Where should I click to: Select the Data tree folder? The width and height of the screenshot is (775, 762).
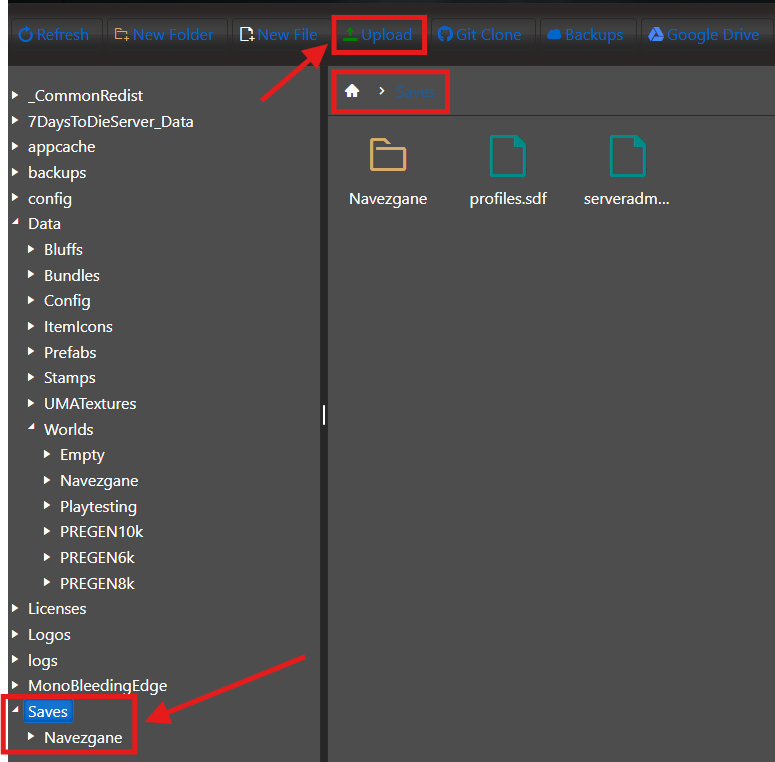click(44, 224)
